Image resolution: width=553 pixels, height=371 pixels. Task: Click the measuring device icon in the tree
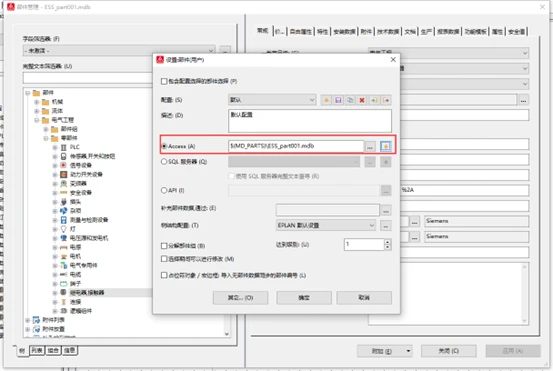(63, 220)
